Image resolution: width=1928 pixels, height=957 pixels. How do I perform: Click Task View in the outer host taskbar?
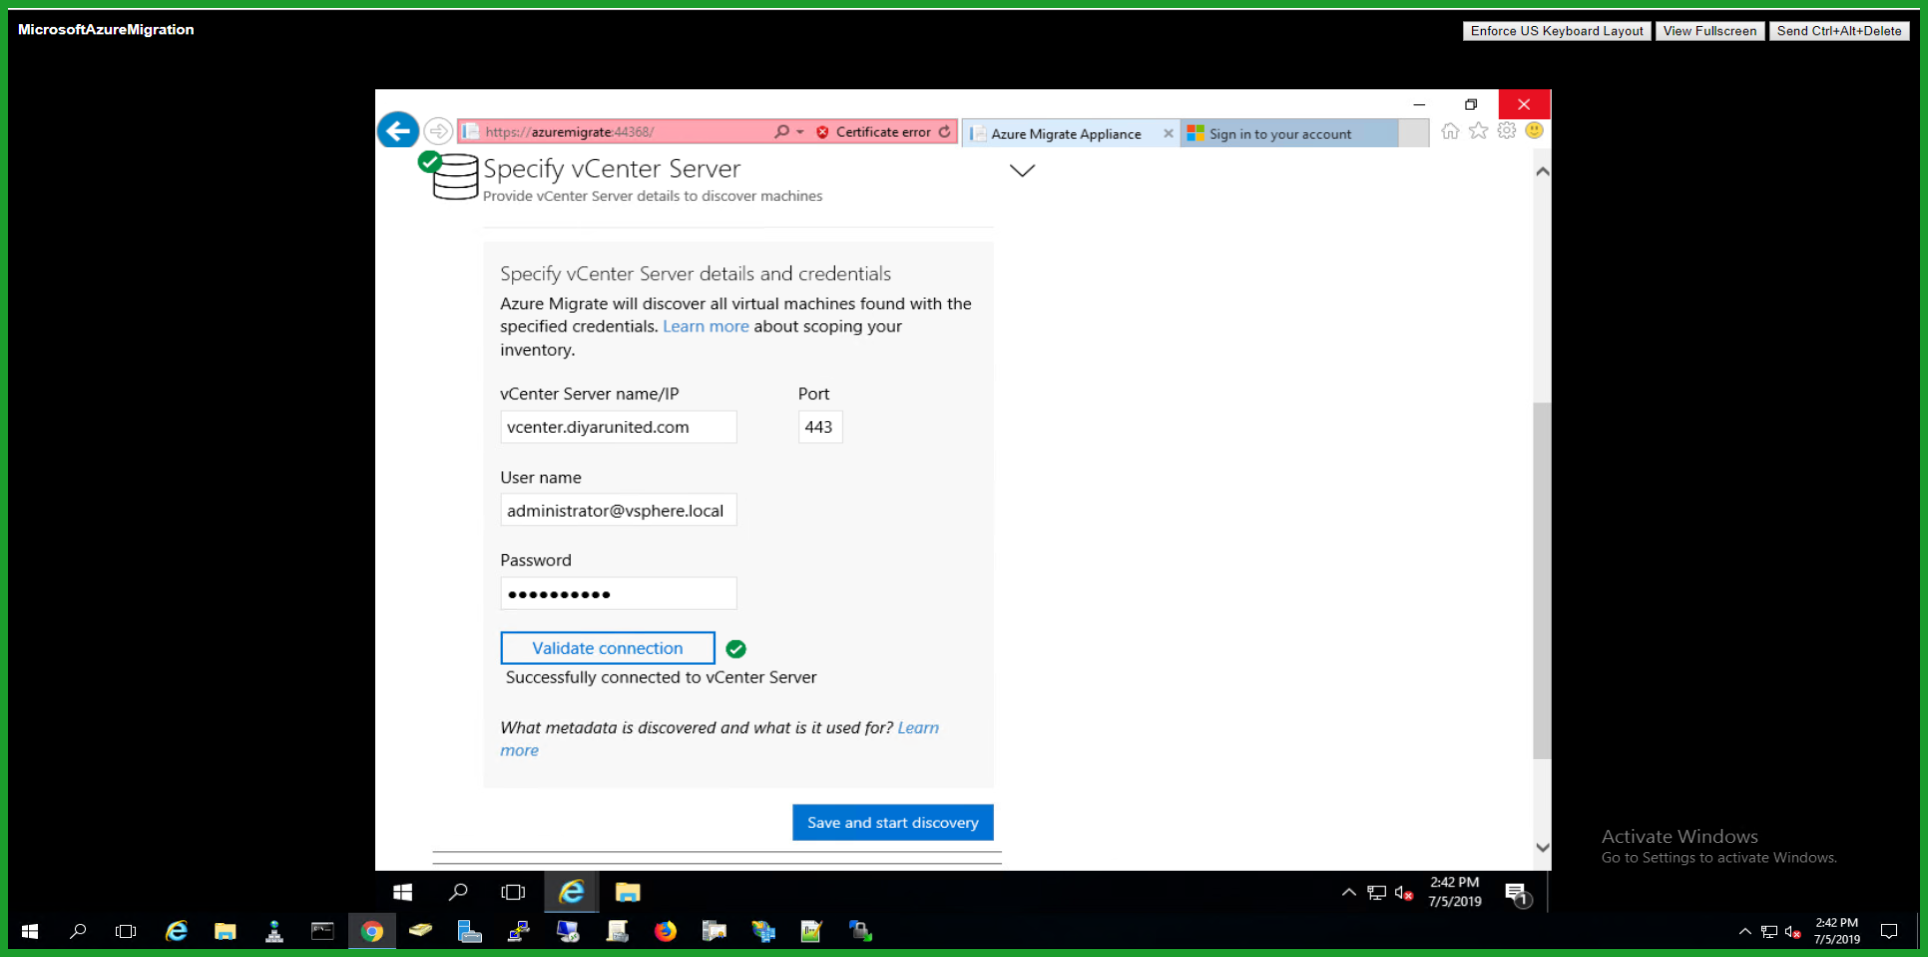tap(126, 932)
